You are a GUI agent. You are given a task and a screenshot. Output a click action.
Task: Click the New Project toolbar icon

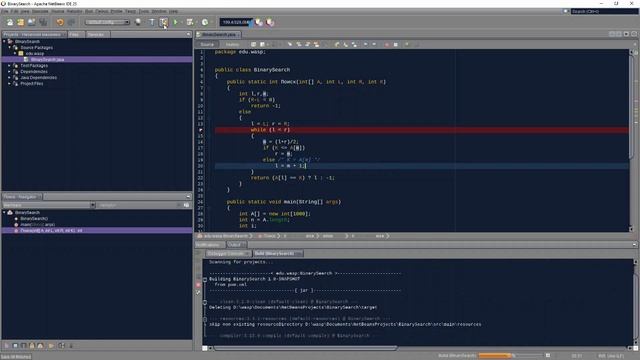pyautogui.click(x=20, y=22)
